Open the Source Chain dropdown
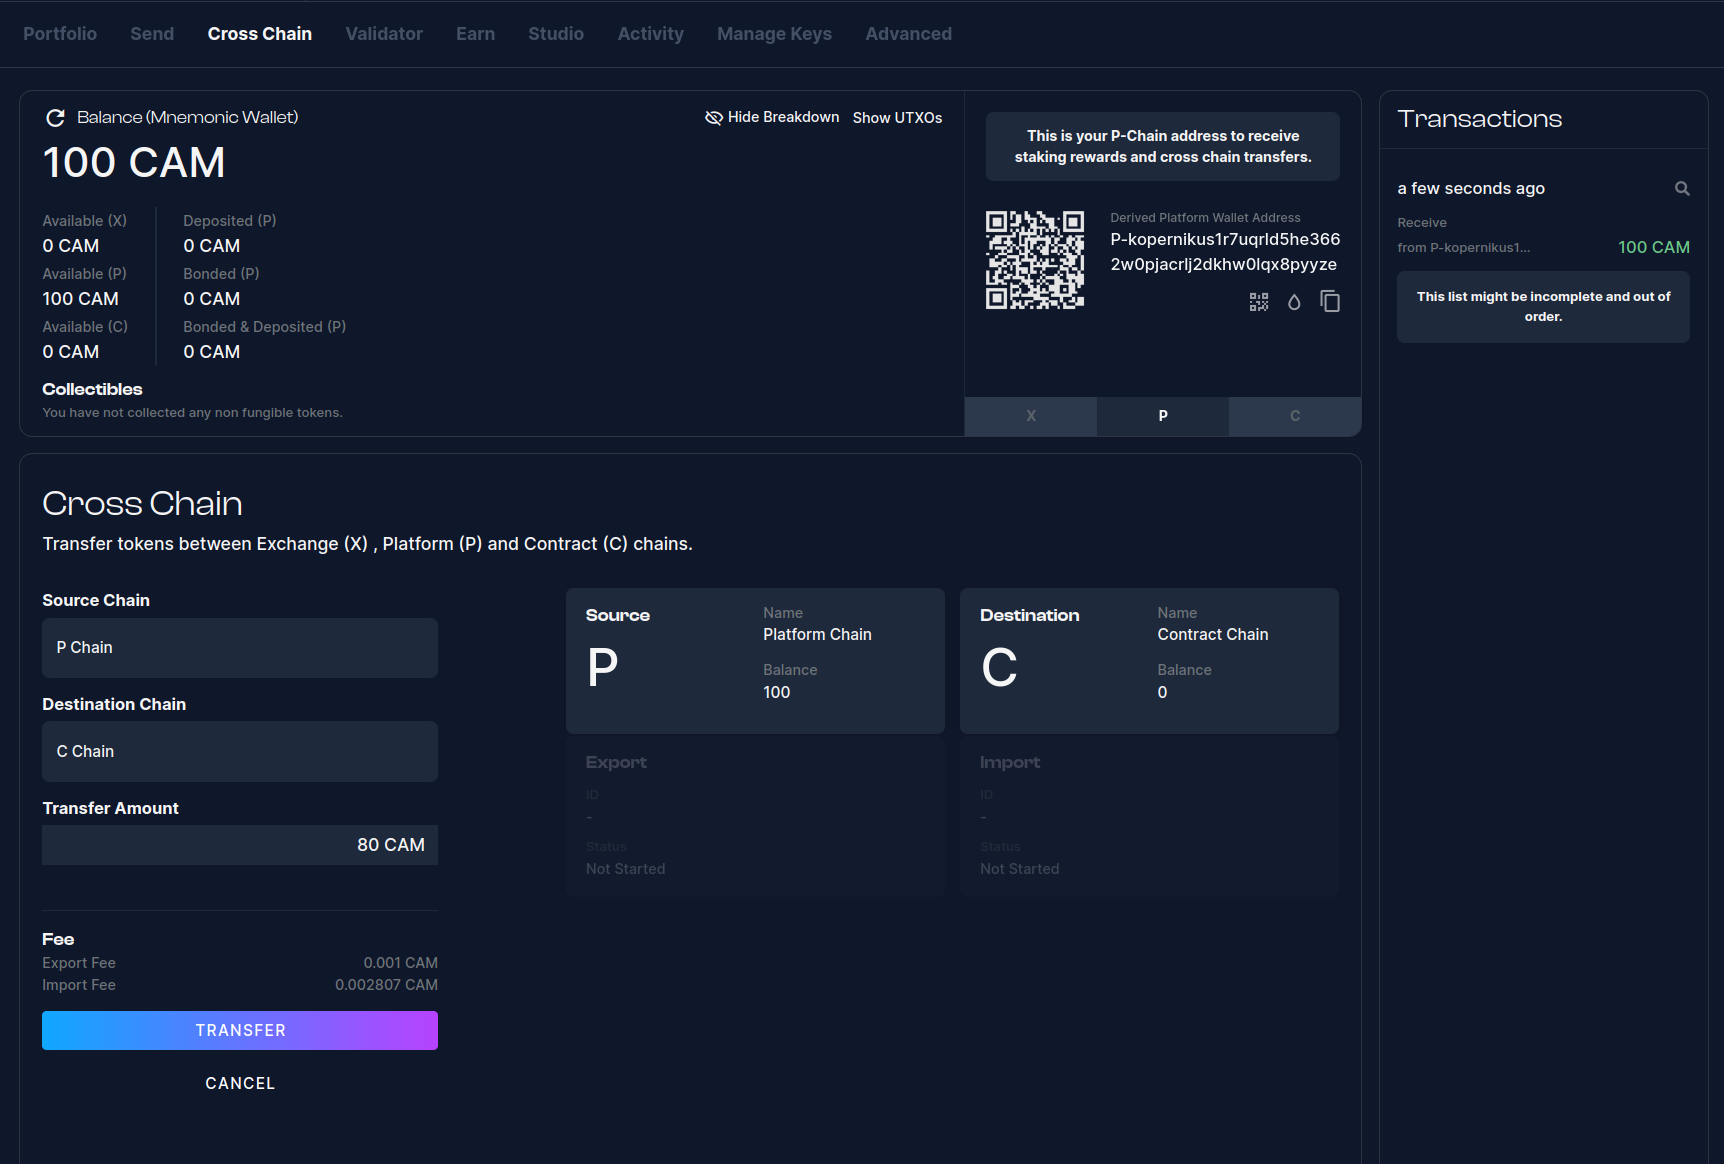The image size is (1724, 1164). click(x=240, y=648)
